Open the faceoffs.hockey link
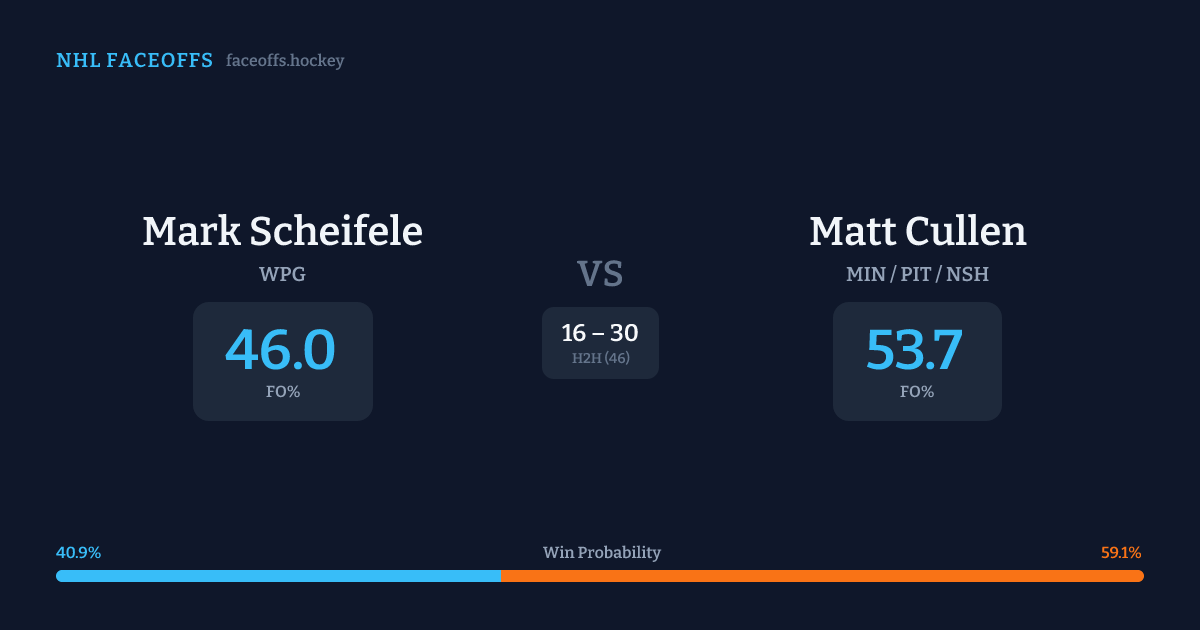The height and width of the screenshot is (630, 1200). (x=285, y=61)
